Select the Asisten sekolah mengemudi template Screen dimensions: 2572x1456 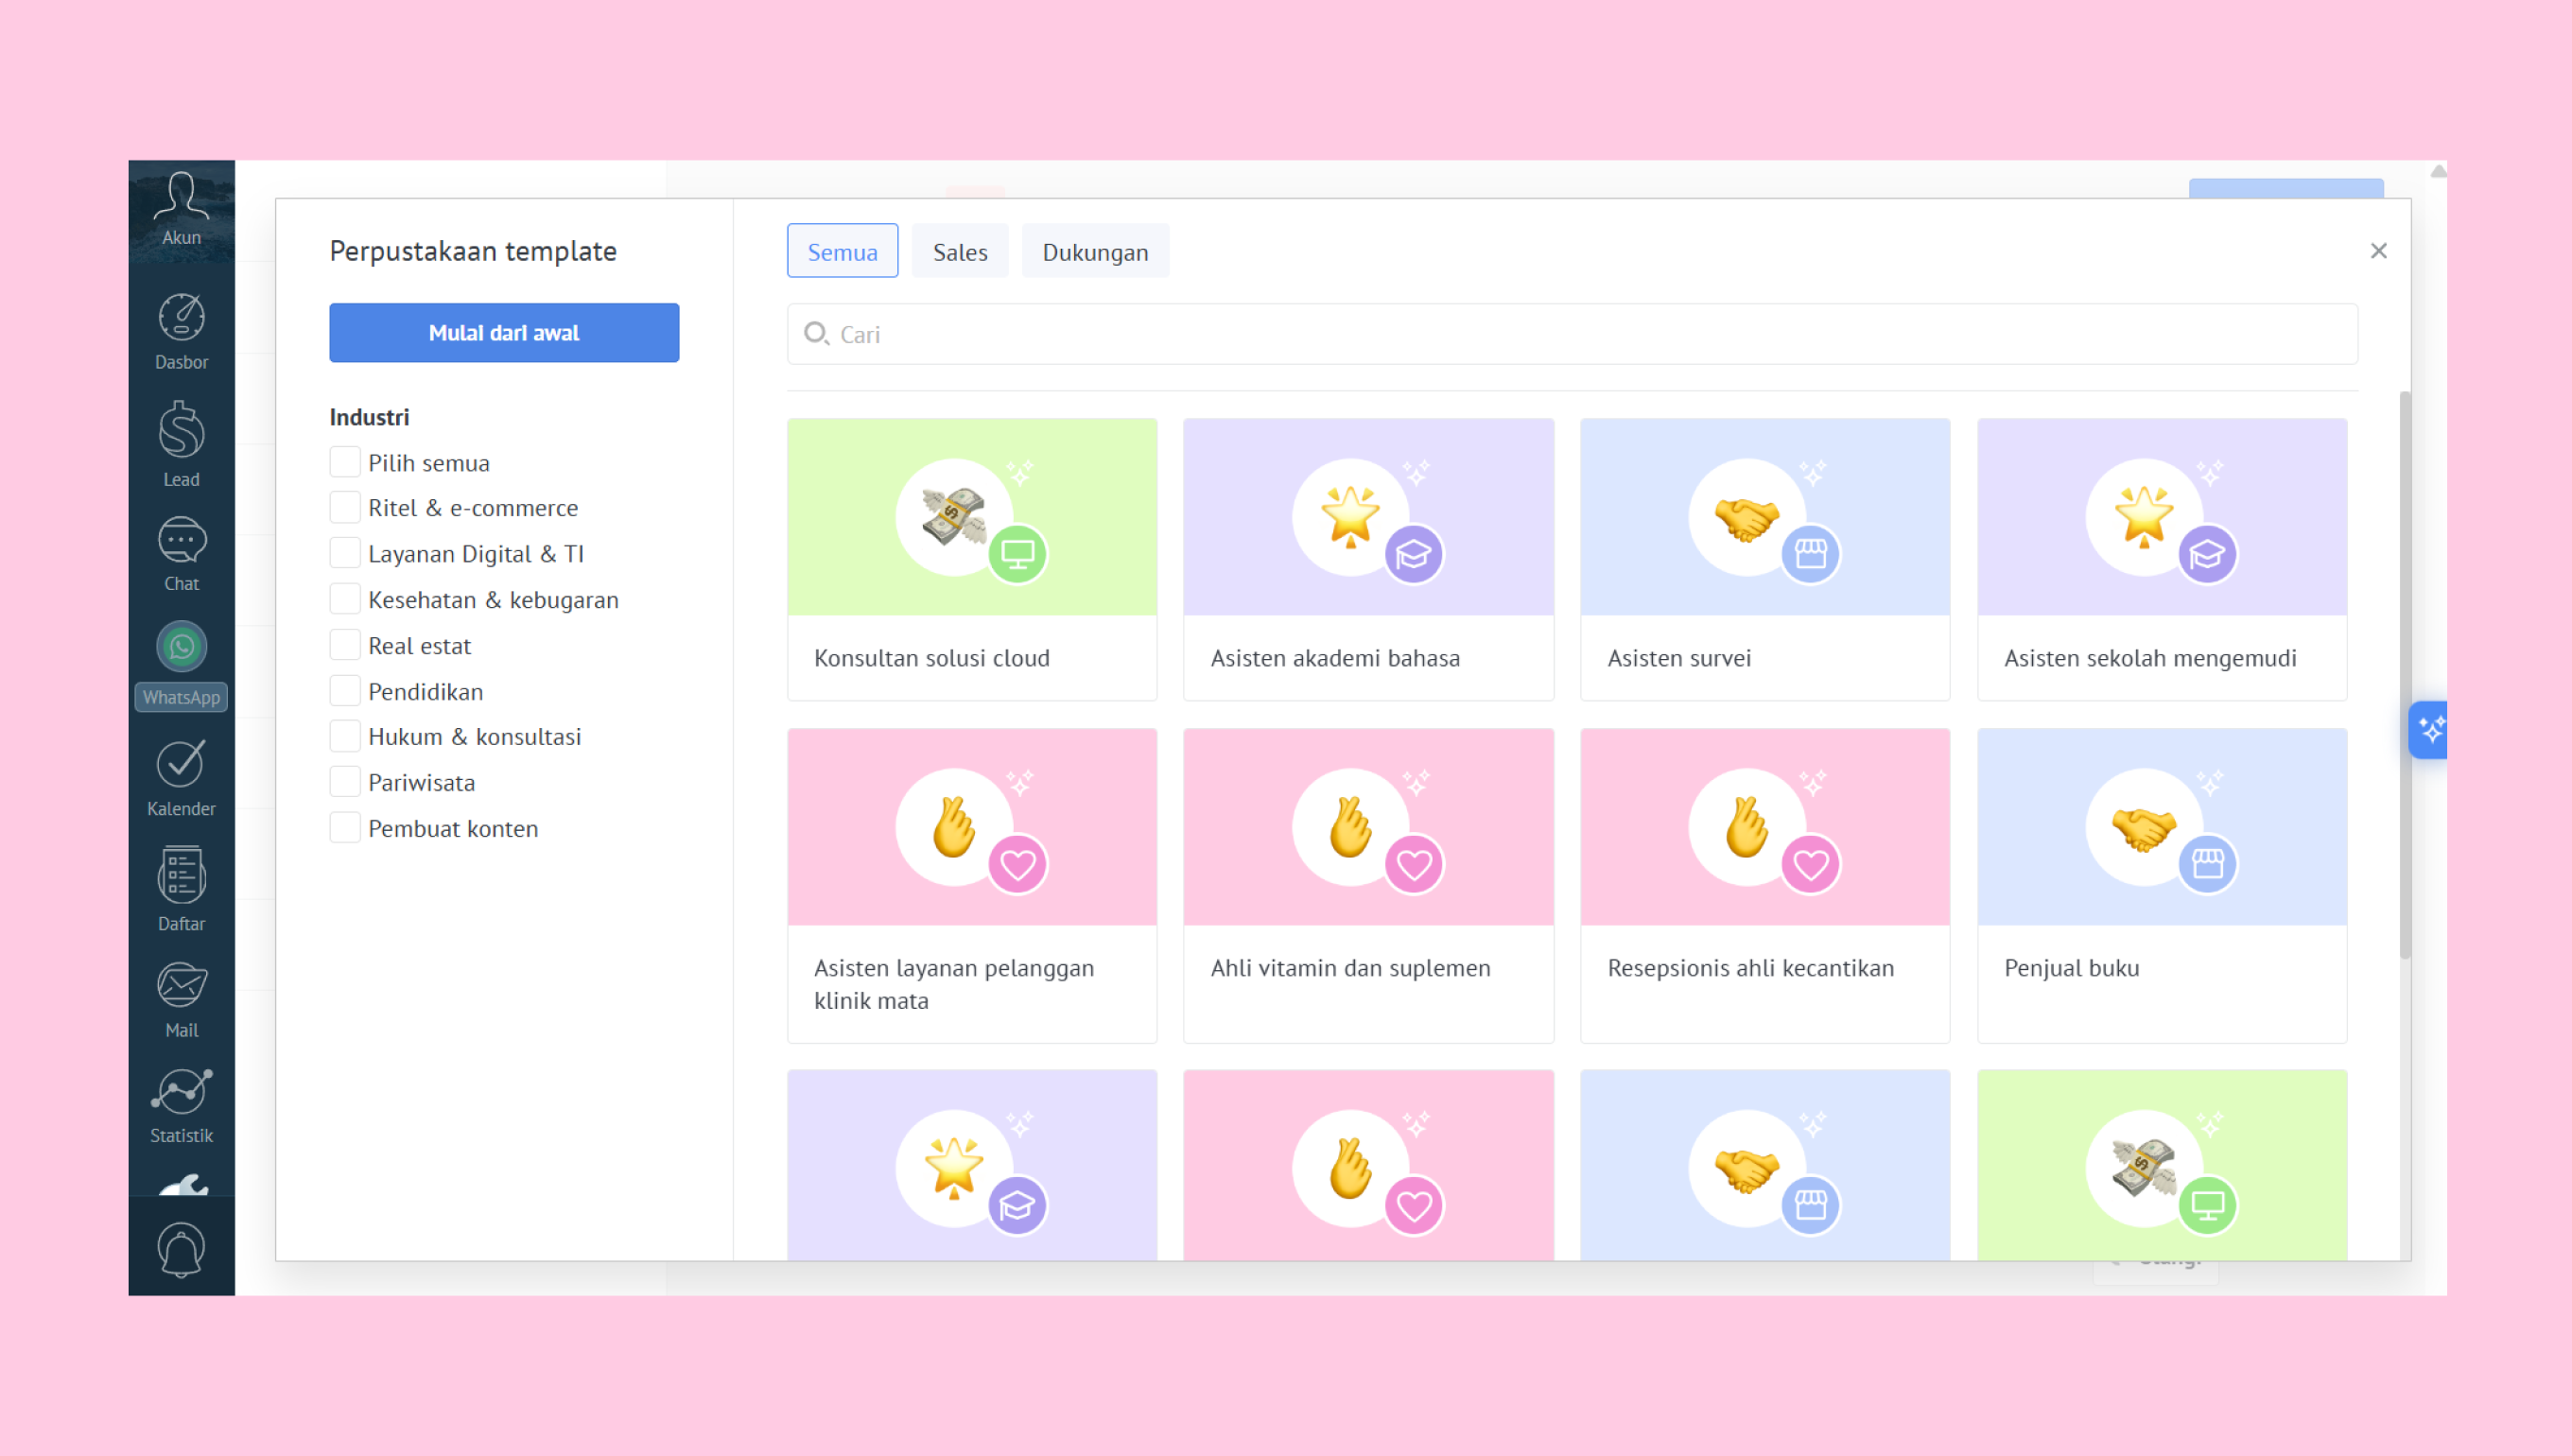pyautogui.click(x=2162, y=559)
